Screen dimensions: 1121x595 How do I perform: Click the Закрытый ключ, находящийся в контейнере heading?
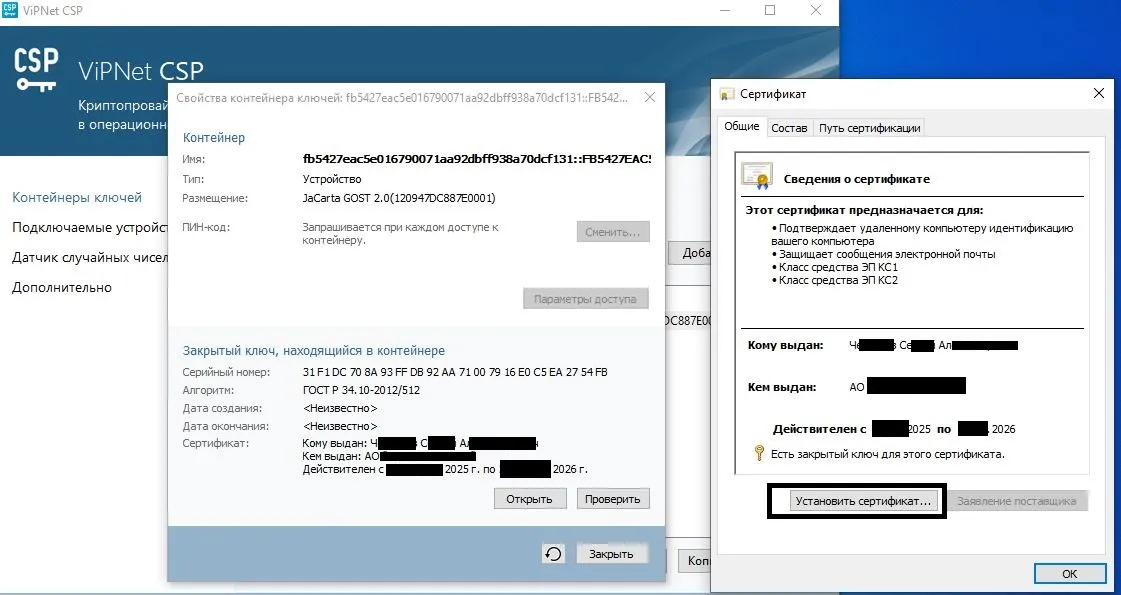point(314,350)
